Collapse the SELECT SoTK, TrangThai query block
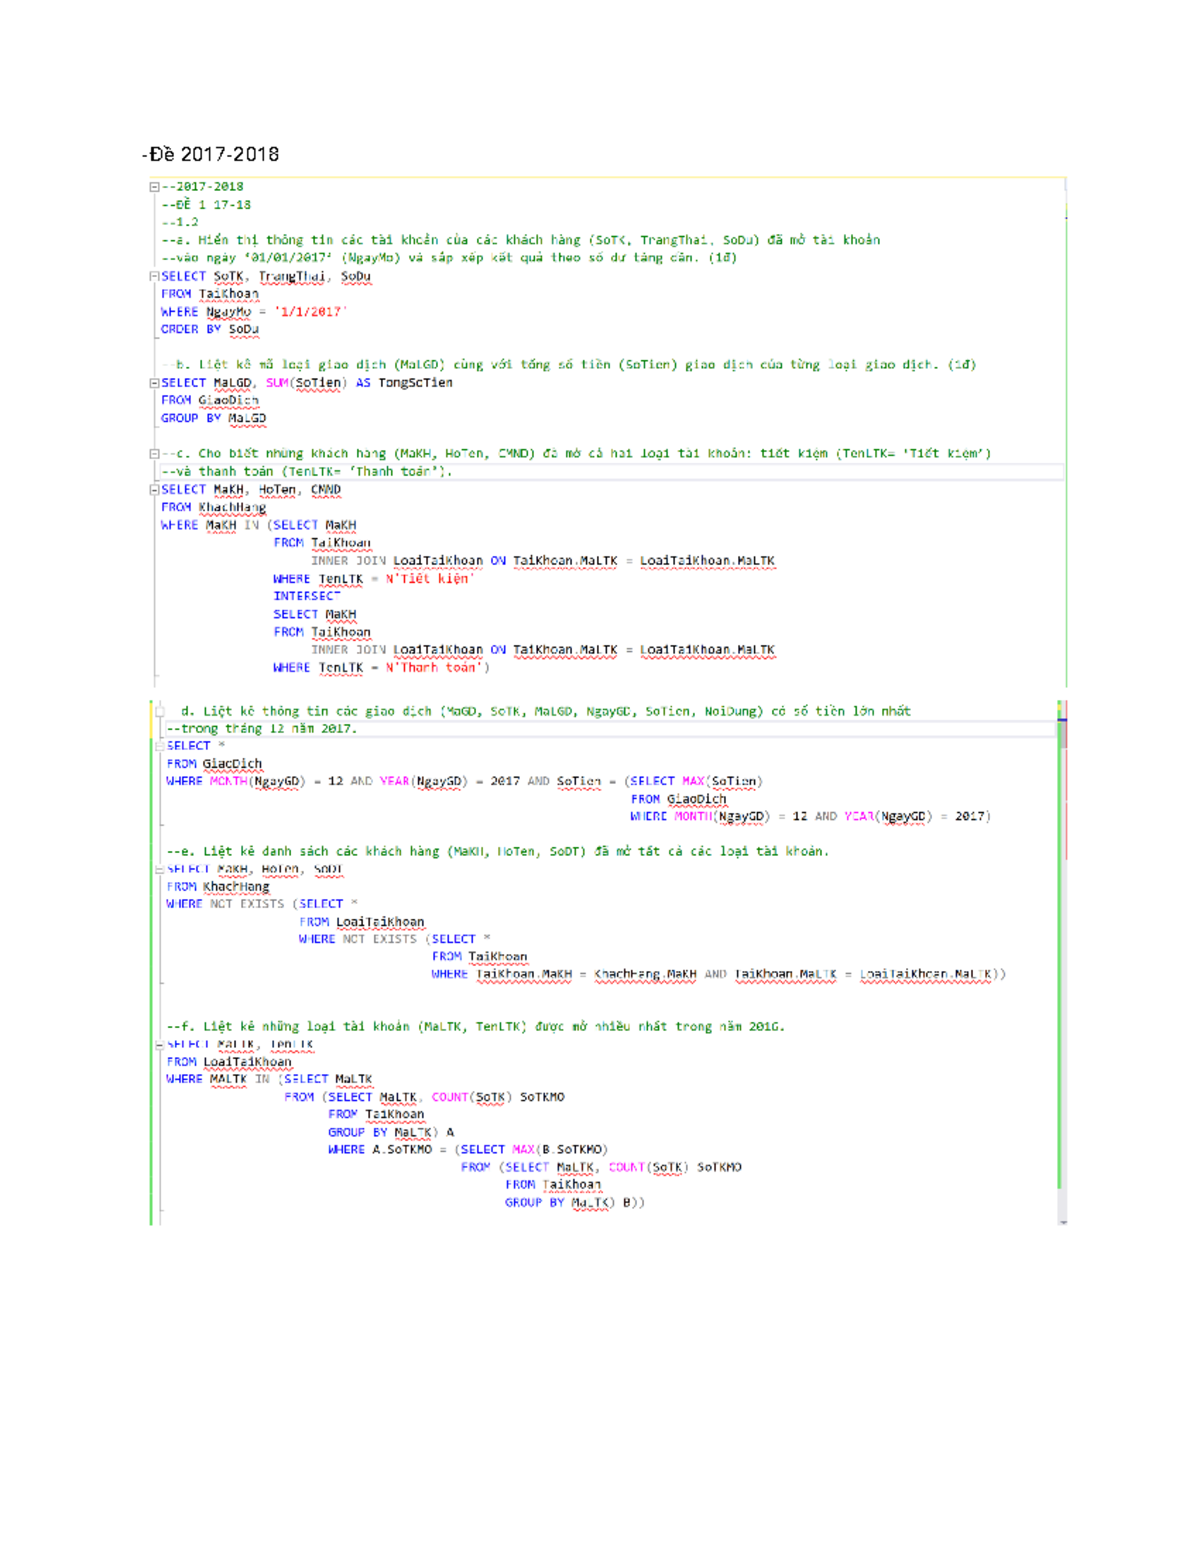Image resolution: width=1200 pixels, height=1553 pixels. coord(153,278)
